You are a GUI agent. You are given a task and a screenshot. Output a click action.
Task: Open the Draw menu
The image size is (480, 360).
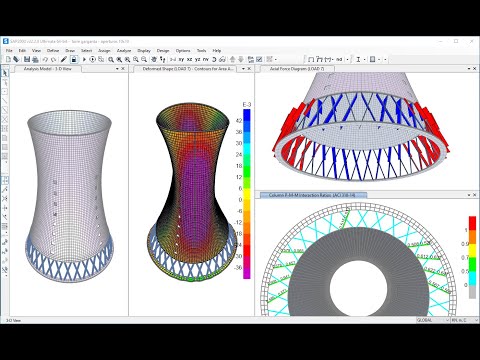(x=70, y=51)
